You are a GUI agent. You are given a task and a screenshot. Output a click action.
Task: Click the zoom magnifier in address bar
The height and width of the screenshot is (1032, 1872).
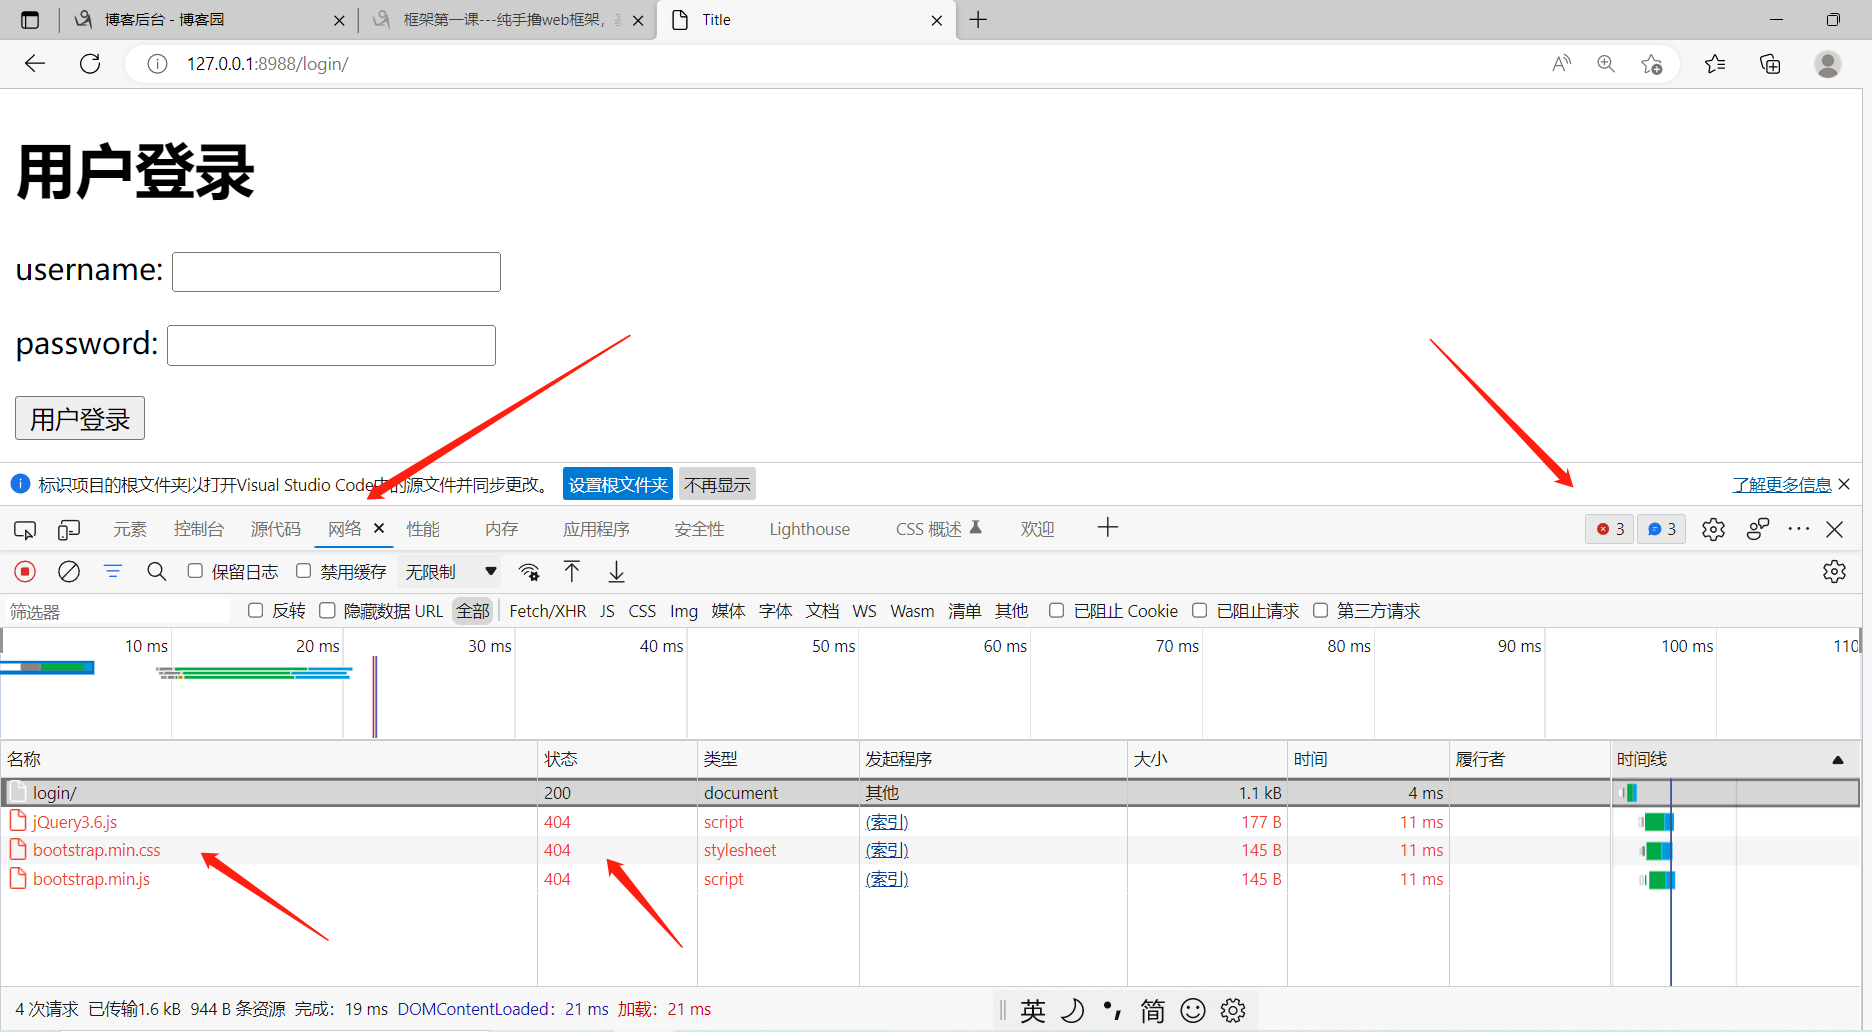1606,64
